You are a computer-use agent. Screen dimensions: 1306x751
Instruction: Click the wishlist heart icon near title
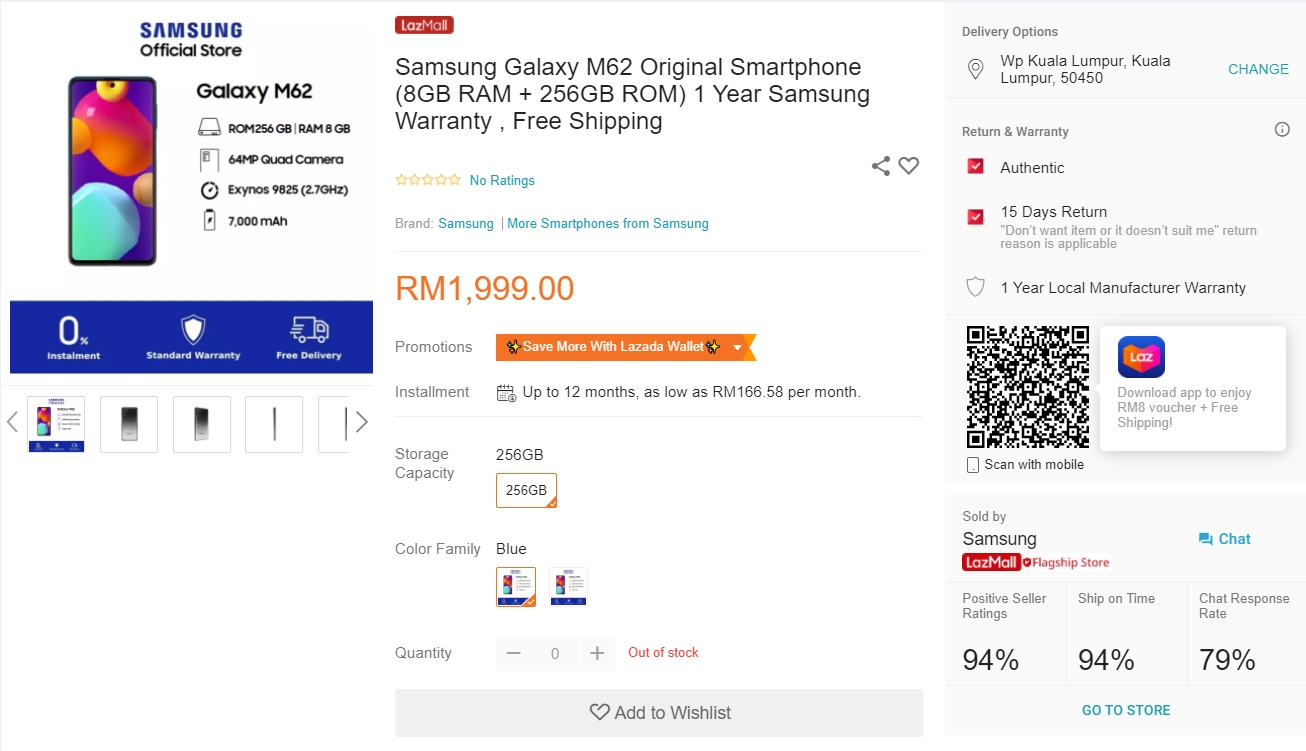(908, 166)
